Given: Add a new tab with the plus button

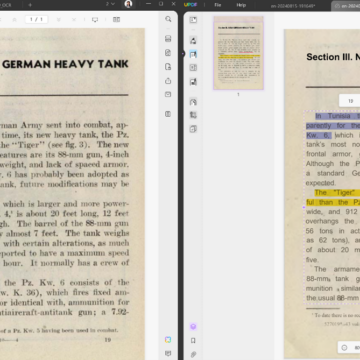Looking at the screenshot, I should point(30,5).
